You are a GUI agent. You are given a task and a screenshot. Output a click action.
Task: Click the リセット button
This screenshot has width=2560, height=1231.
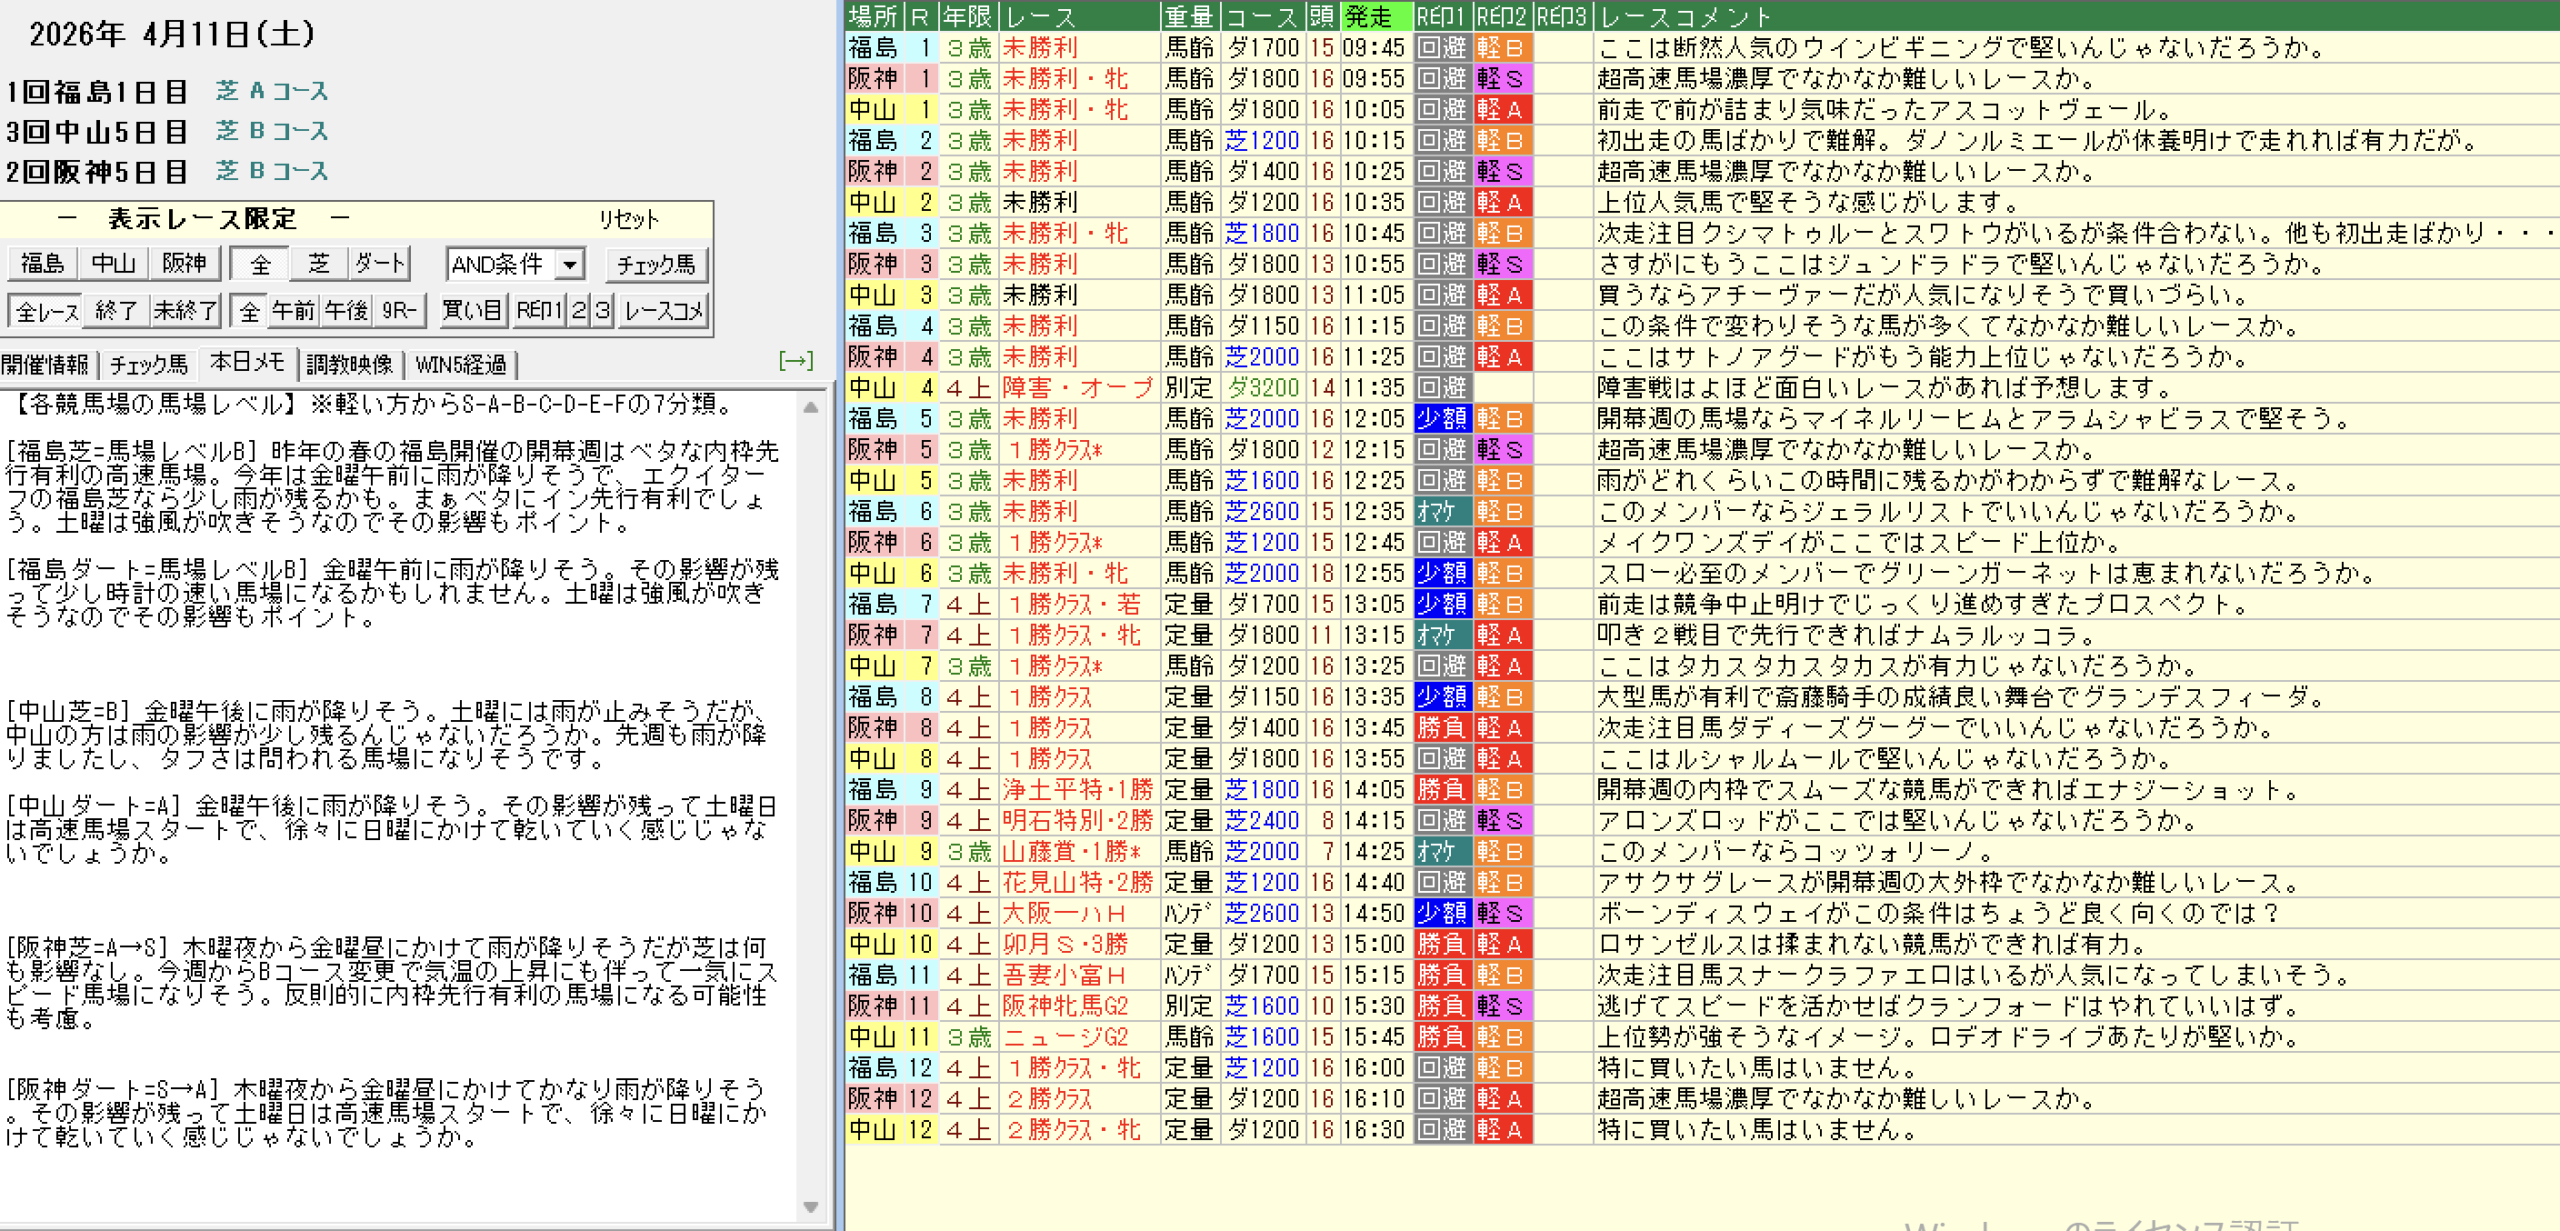pos(628,219)
